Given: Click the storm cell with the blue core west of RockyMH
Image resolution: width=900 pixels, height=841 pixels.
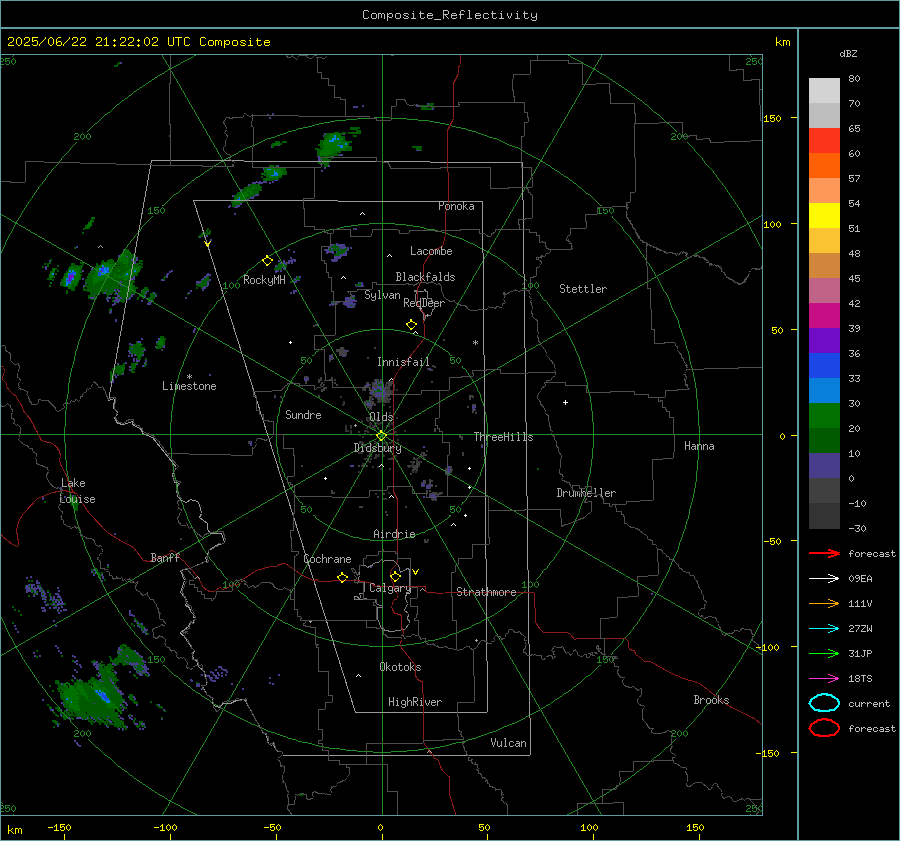Looking at the screenshot, I should coord(111,276).
